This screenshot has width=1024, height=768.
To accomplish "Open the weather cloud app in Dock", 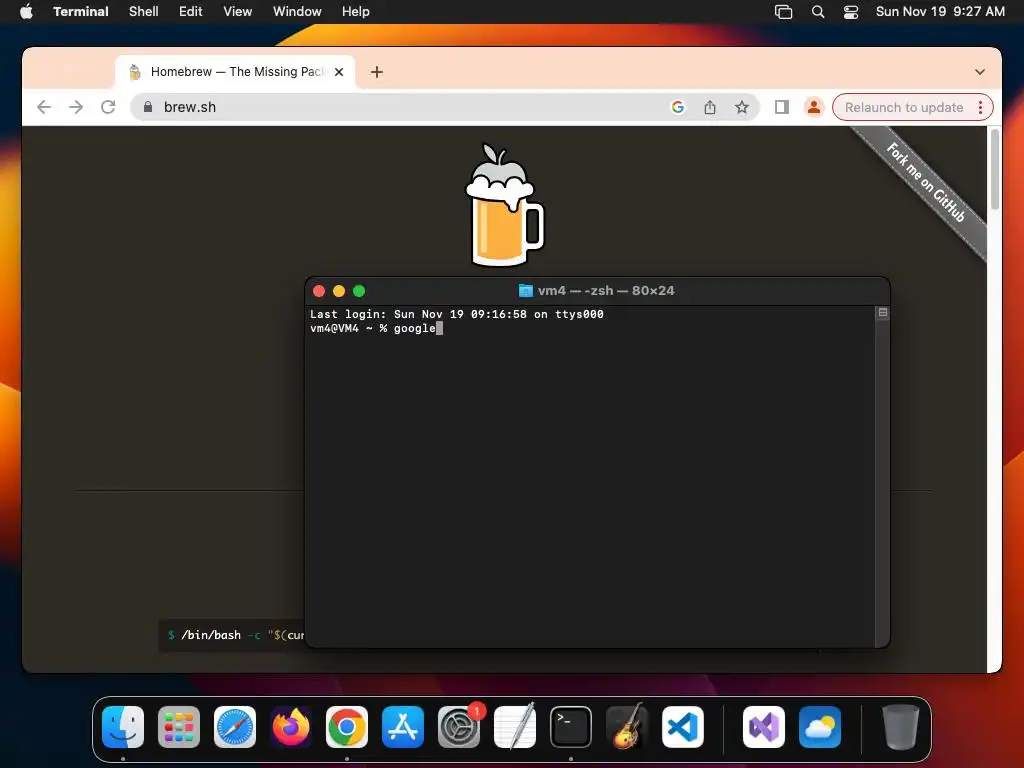I will point(820,727).
